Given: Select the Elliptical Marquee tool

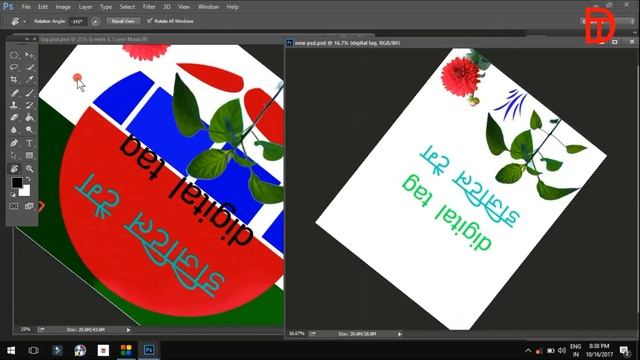Looking at the screenshot, I should click(14, 55).
